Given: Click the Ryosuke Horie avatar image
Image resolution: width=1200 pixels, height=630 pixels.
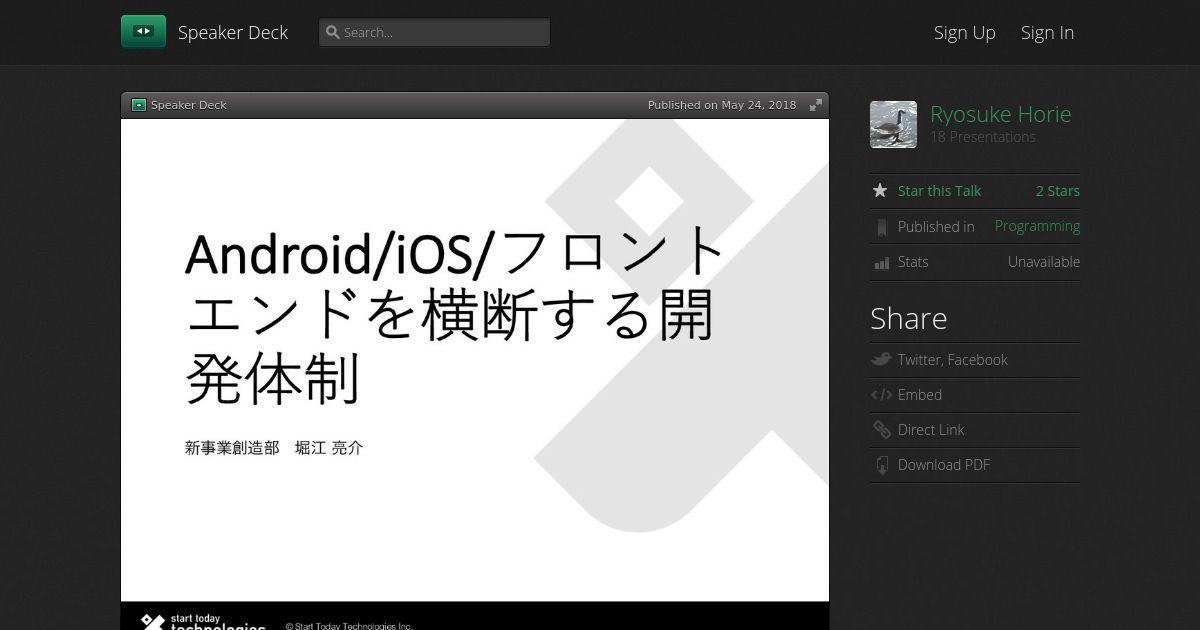Looking at the screenshot, I should click(x=893, y=124).
